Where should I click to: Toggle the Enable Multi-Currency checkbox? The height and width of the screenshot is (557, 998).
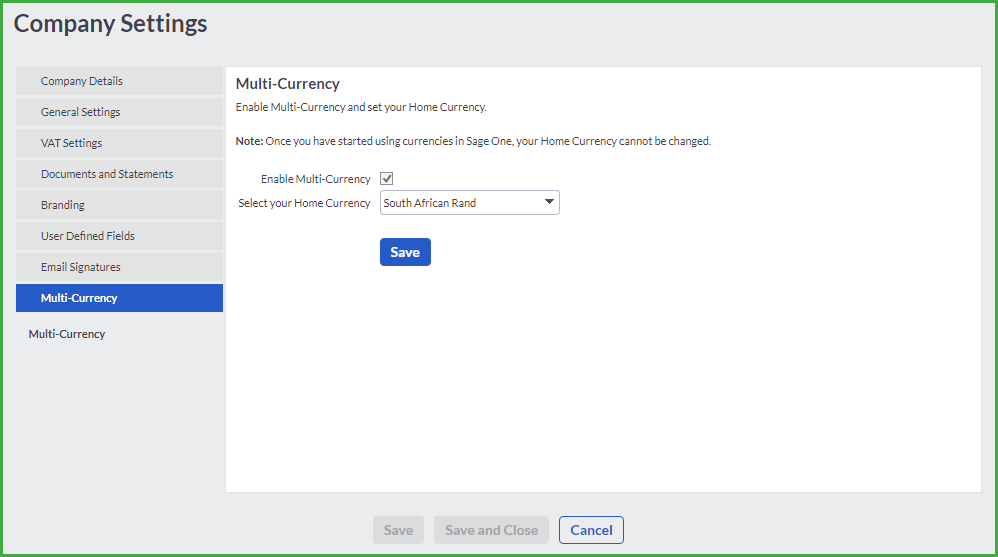pyautogui.click(x=386, y=179)
